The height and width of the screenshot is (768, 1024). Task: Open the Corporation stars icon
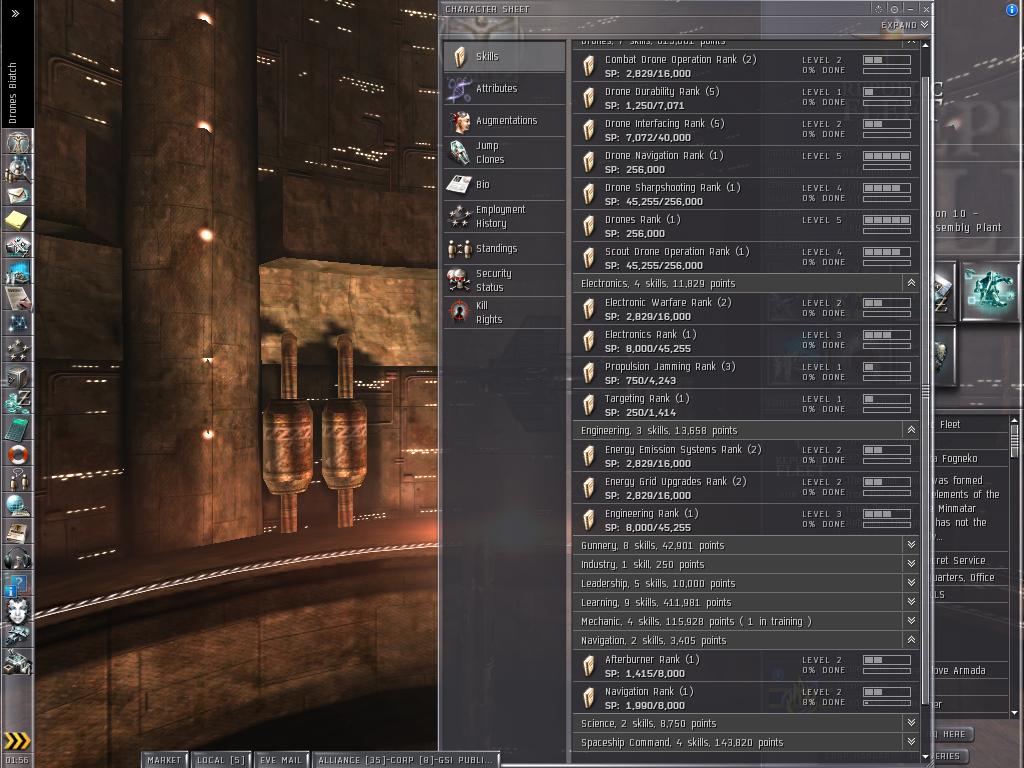(x=18, y=349)
